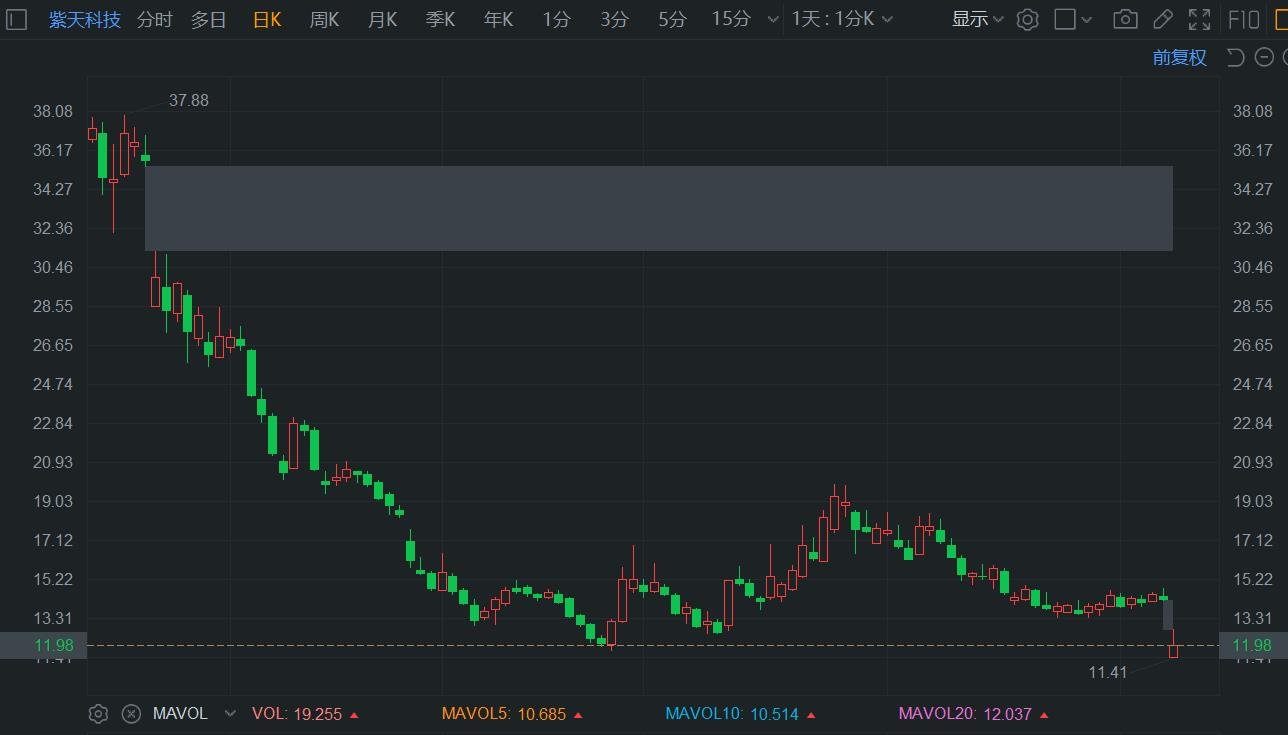Open MAVOL indicator settings gear
1288x735 pixels.
(x=98, y=714)
